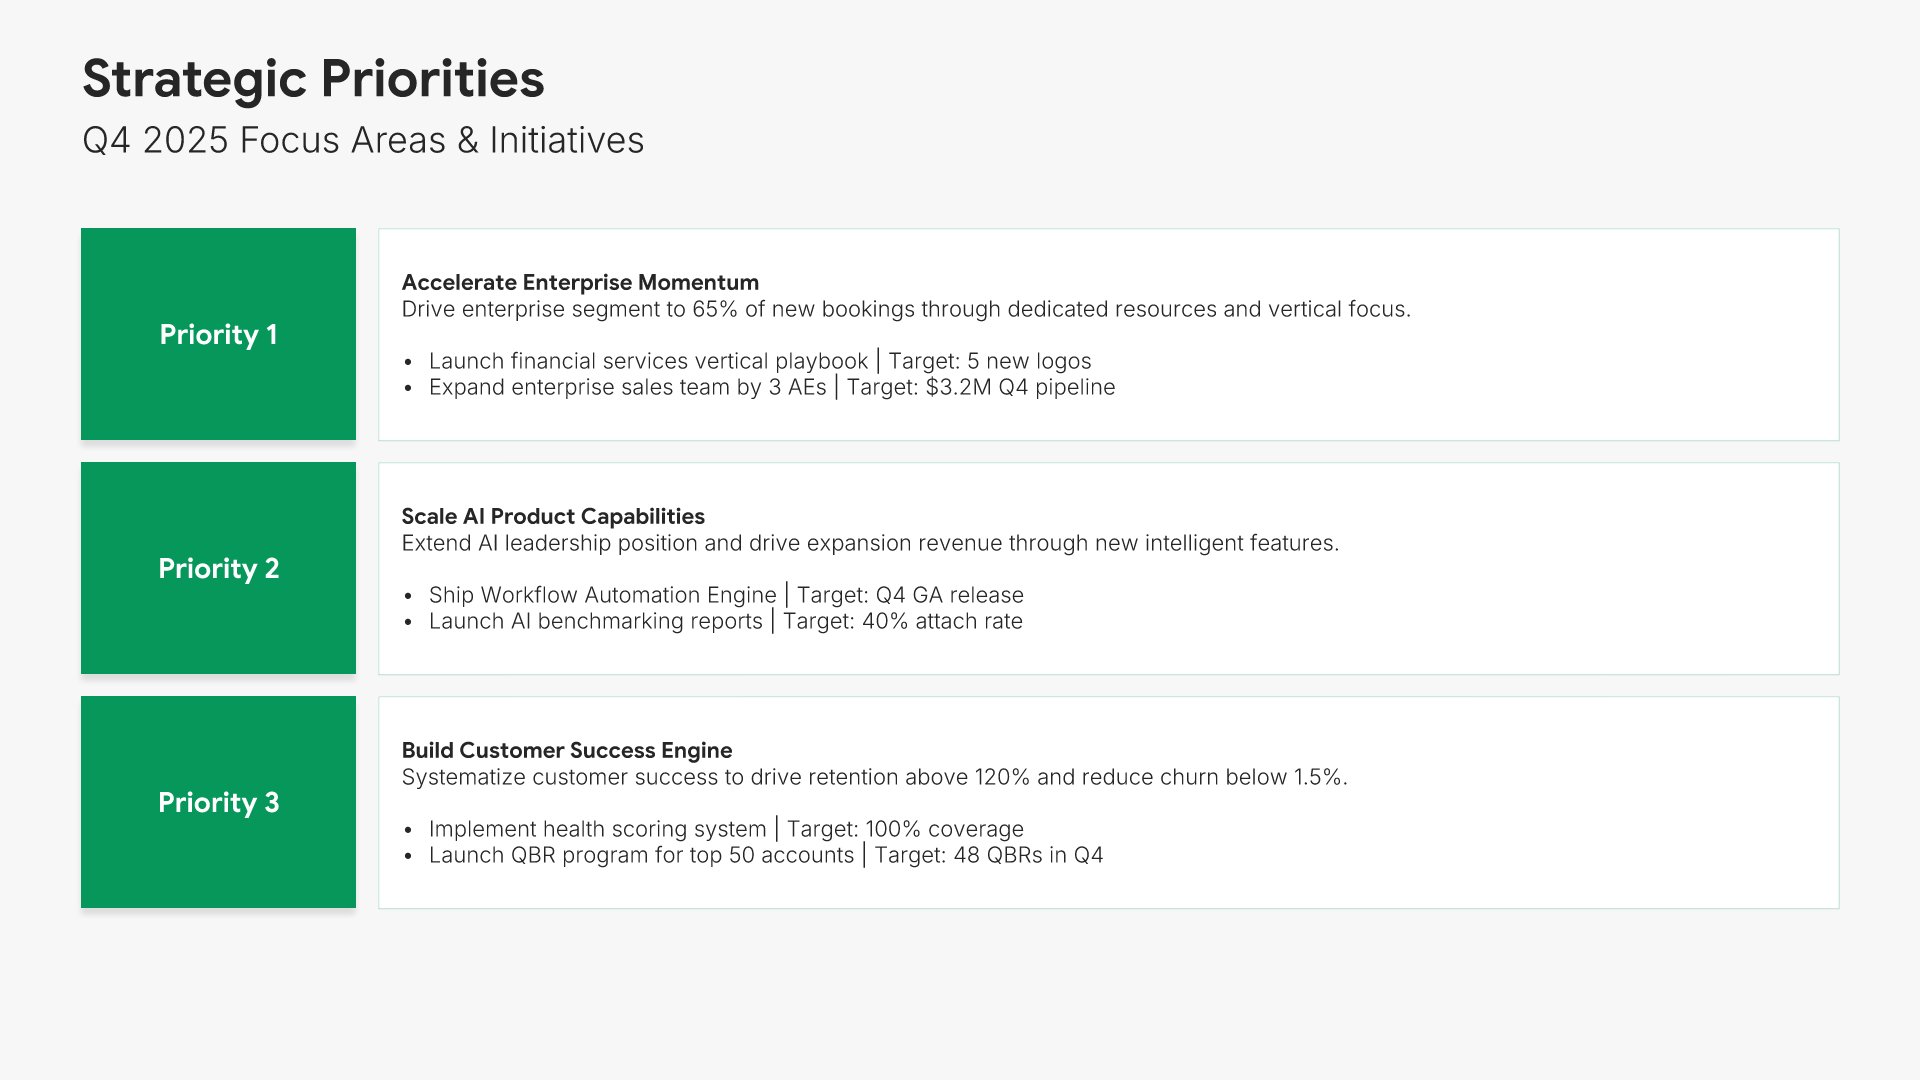Click the 'Target: 40% attach rate' text
Screen dimensions: 1920x1080
click(902, 622)
